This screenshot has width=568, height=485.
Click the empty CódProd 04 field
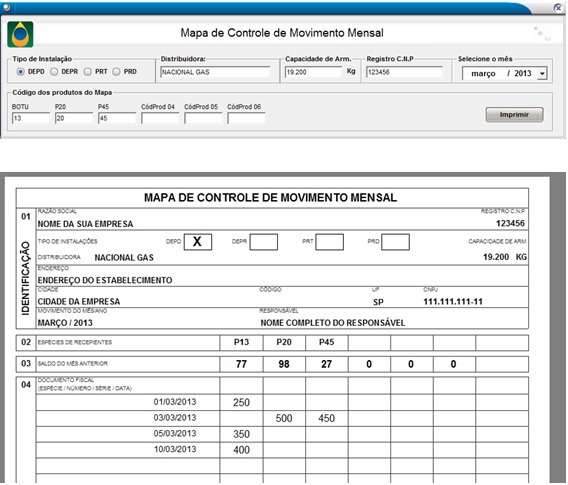click(160, 118)
